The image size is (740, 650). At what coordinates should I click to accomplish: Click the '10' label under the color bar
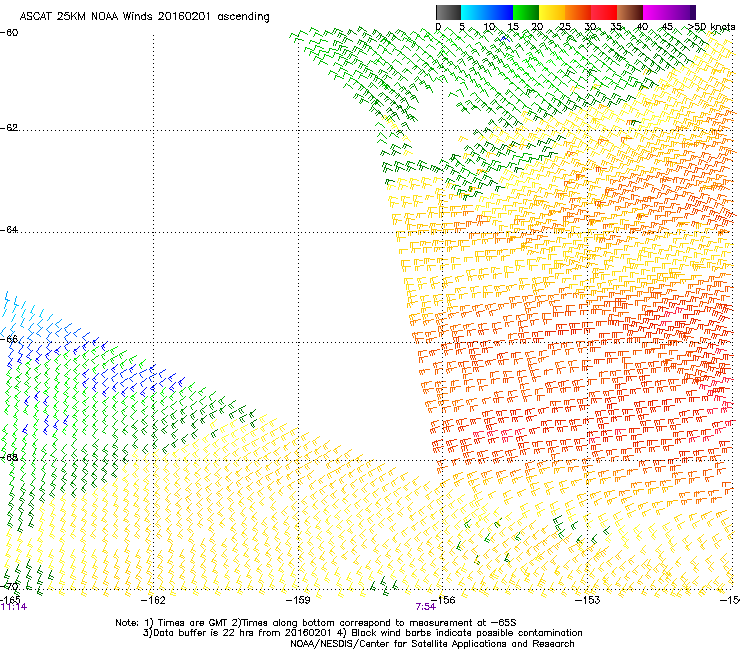[x=489, y=27]
